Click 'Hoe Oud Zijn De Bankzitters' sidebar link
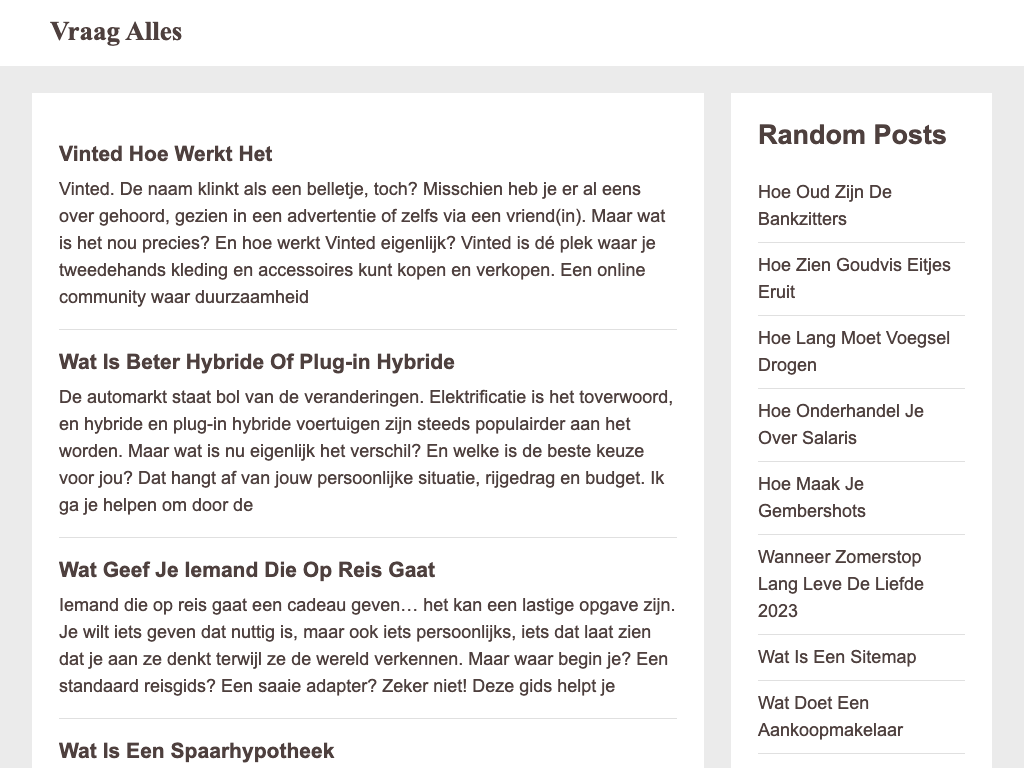 [824, 205]
